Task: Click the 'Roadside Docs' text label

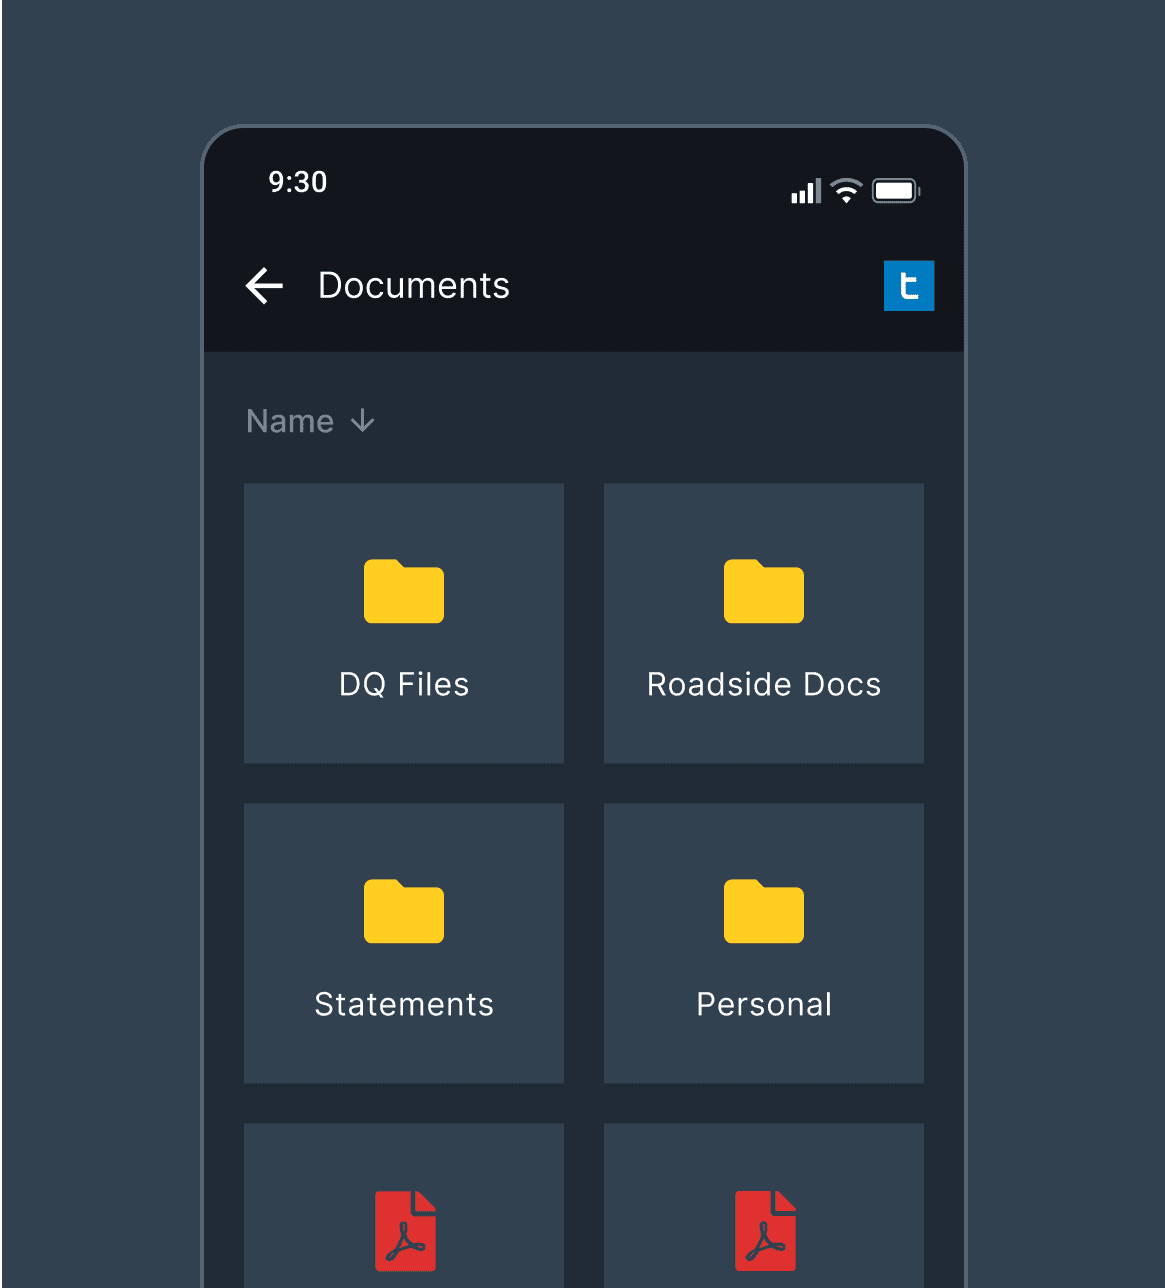Action: (x=764, y=685)
